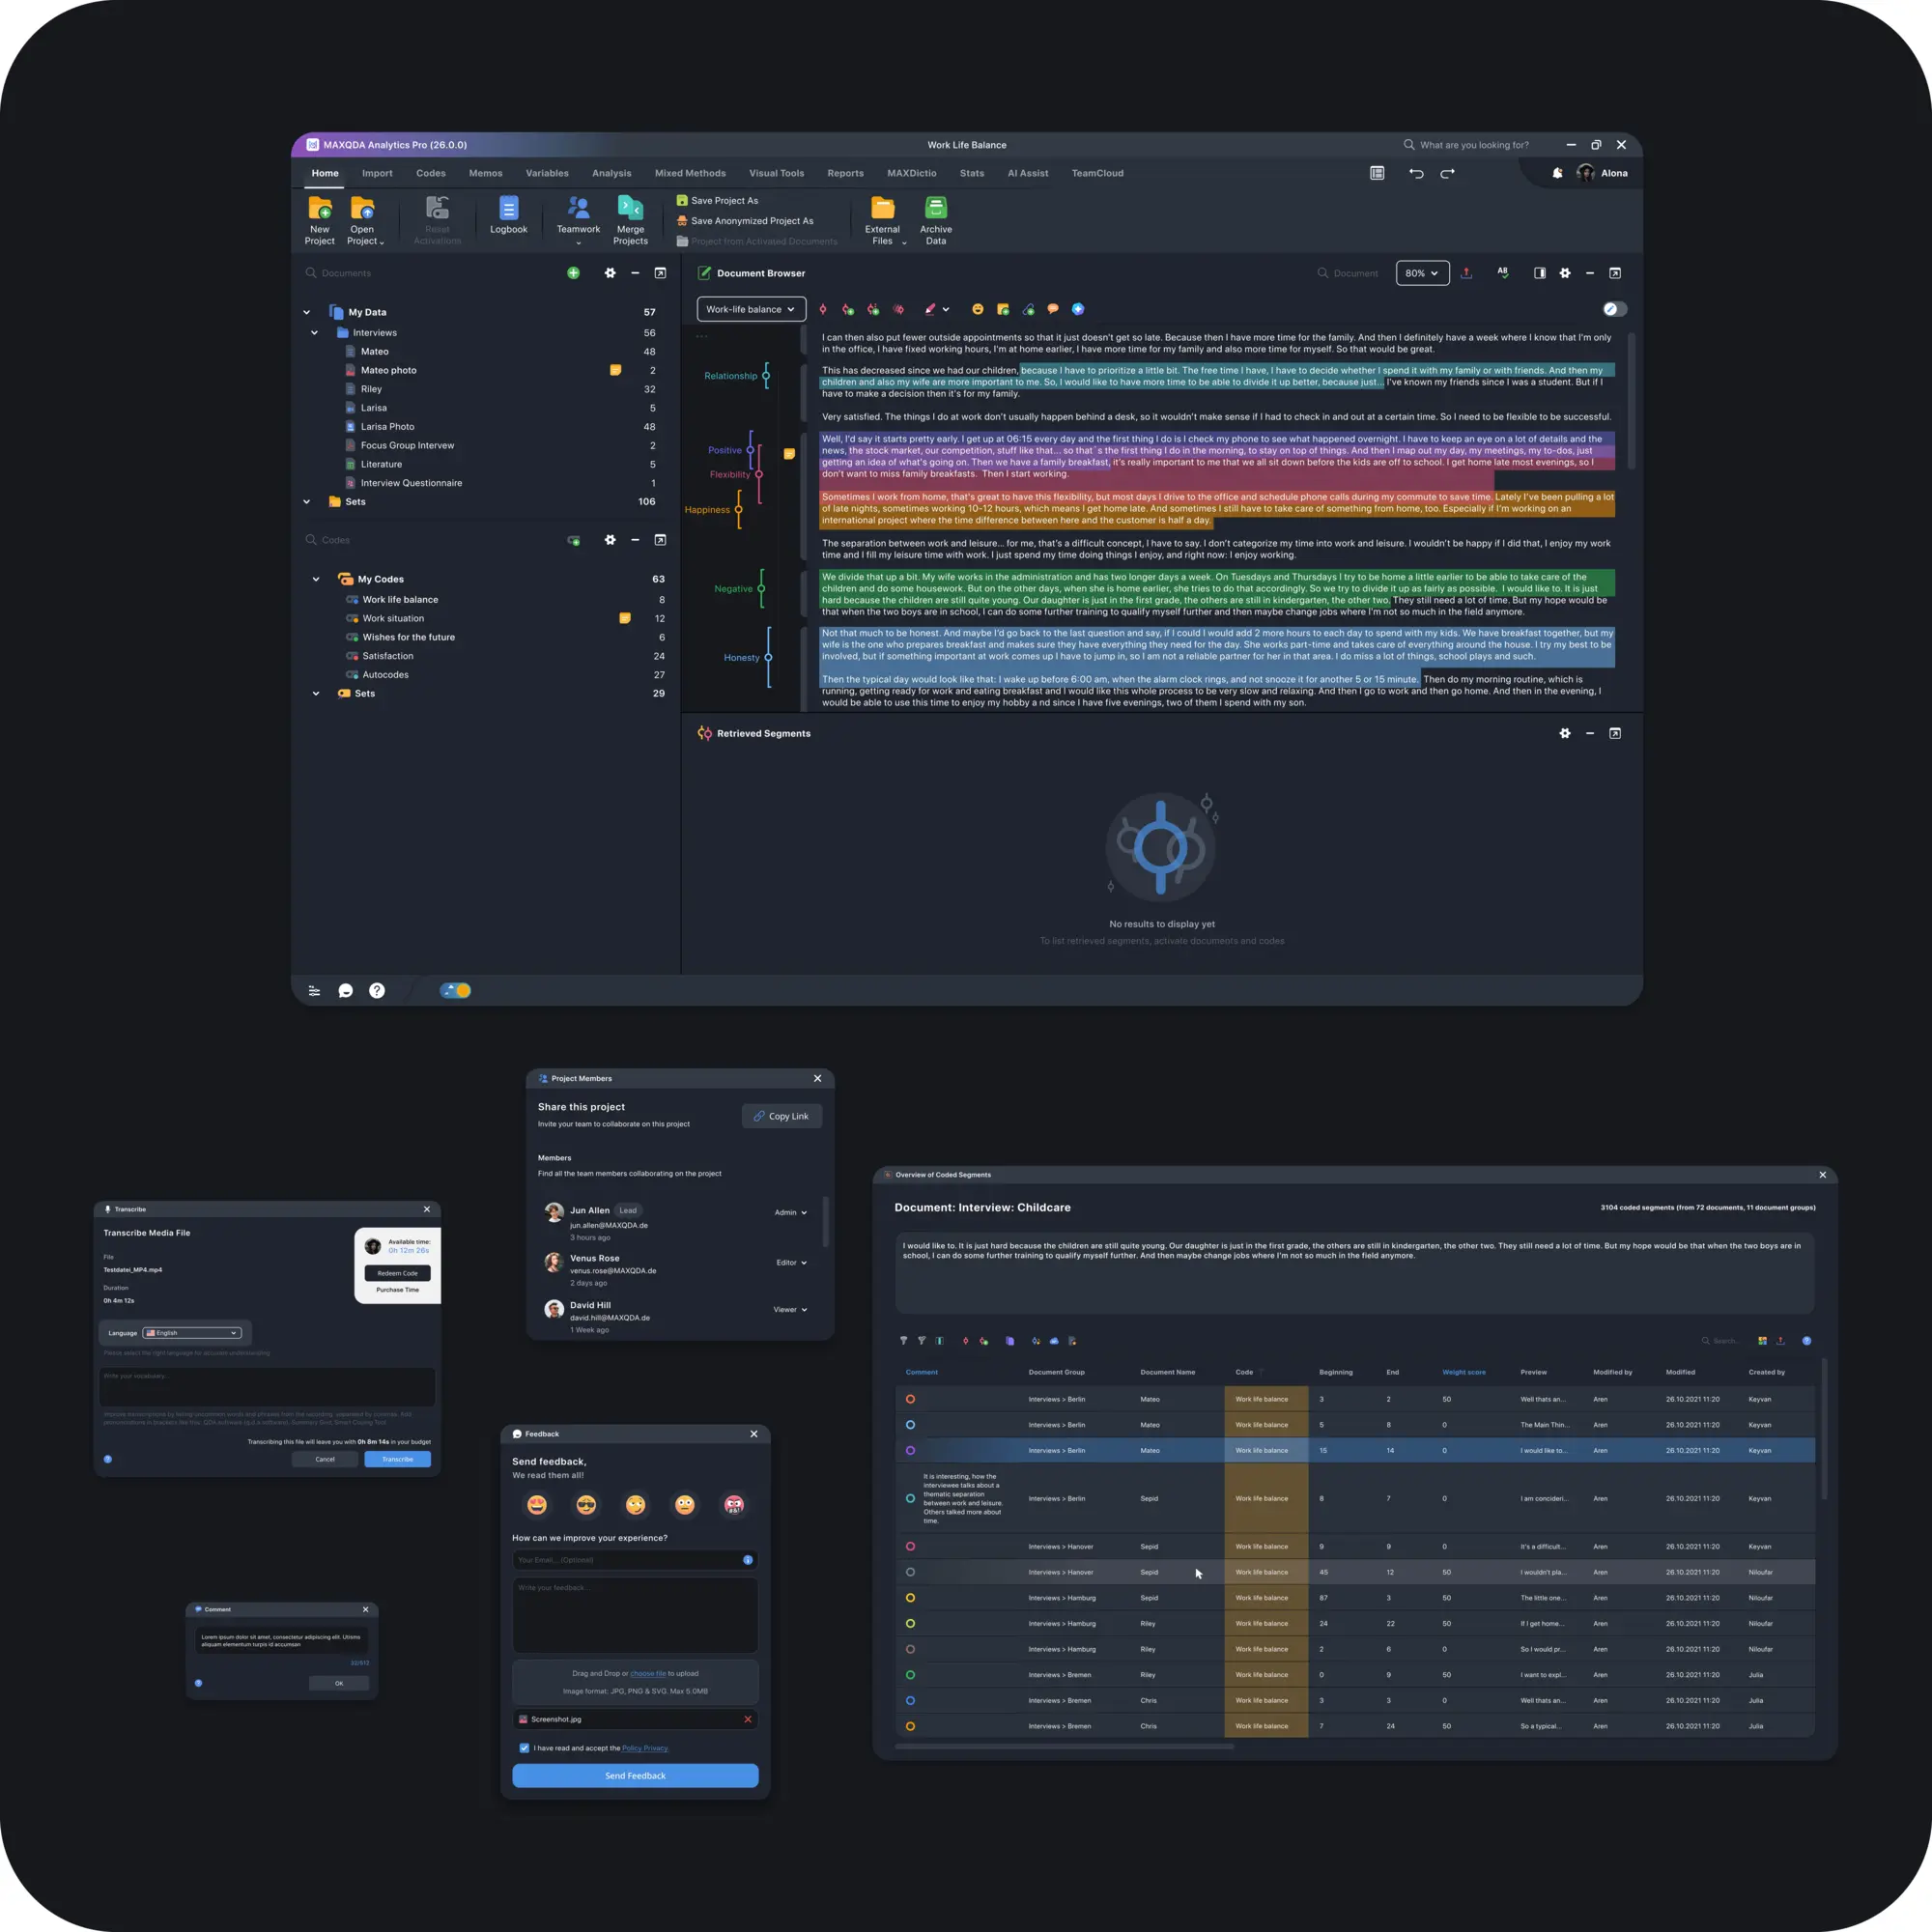
Task: Click the notifications bell icon
Action: (x=1557, y=173)
